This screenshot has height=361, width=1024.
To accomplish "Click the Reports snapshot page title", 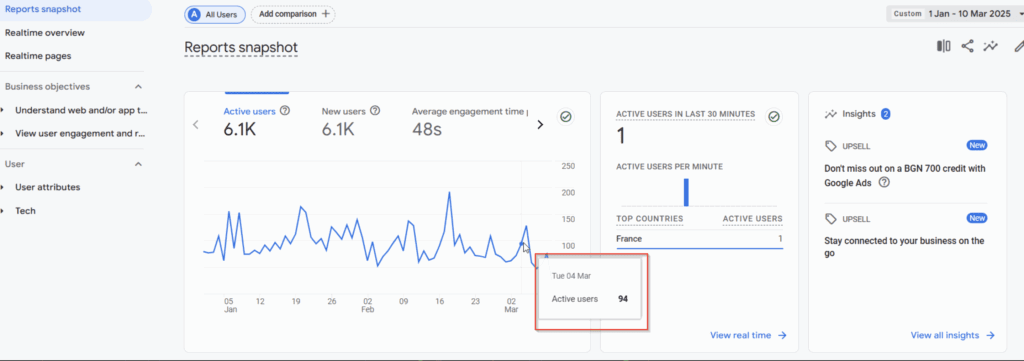I will pyautogui.click(x=241, y=48).
